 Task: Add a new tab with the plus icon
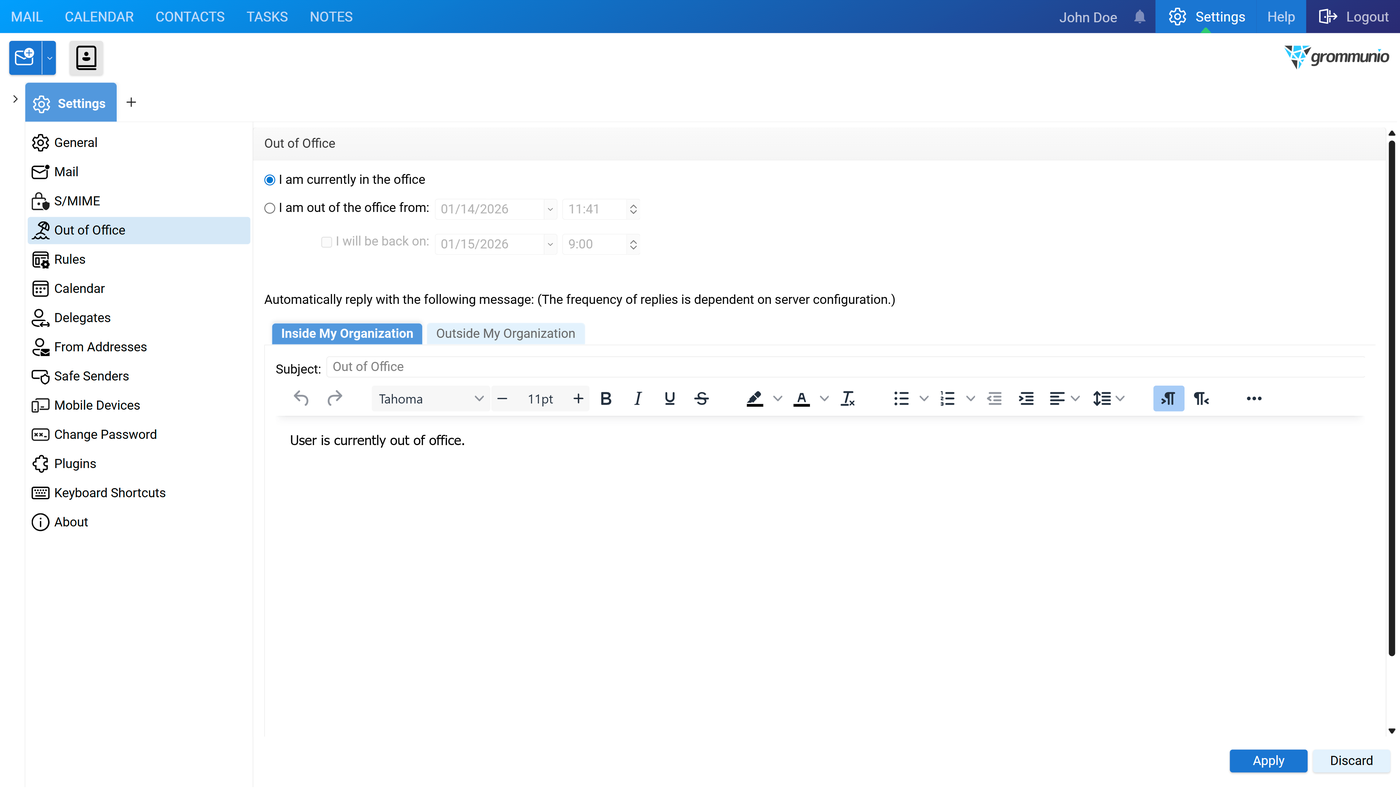131,102
